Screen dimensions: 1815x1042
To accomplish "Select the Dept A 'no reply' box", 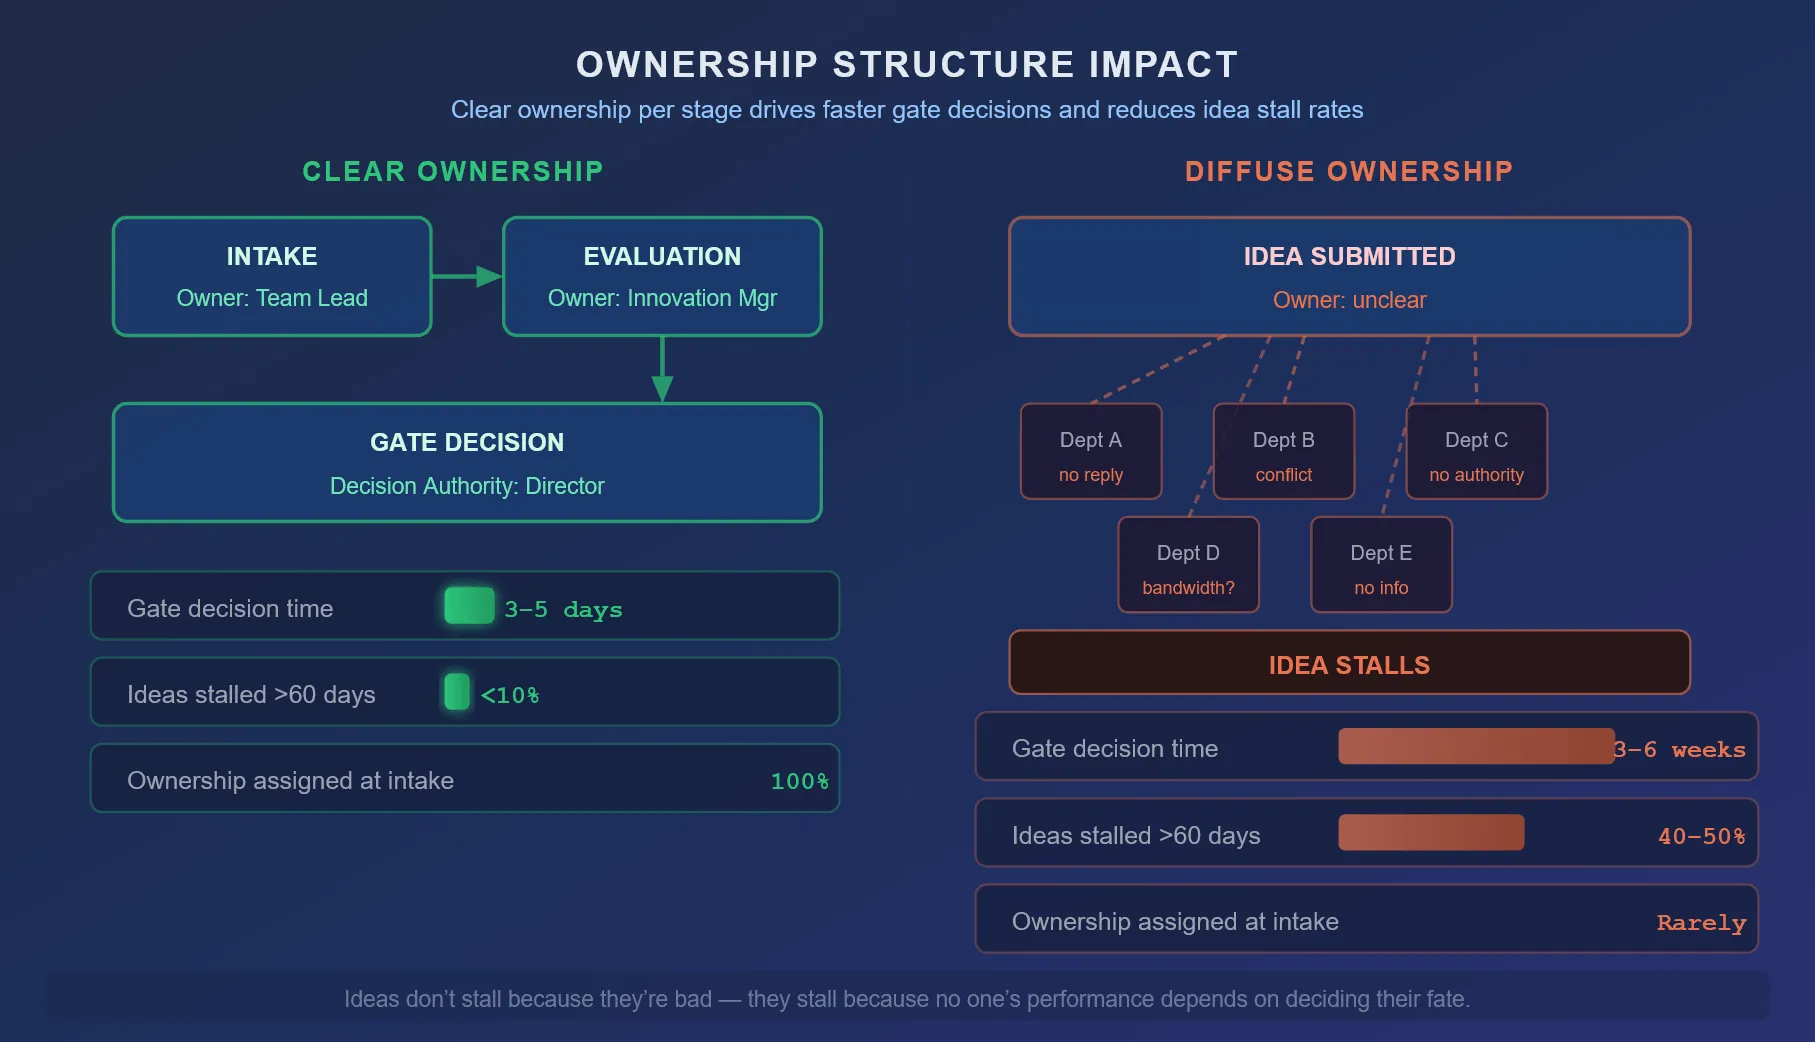I will click(x=1091, y=451).
